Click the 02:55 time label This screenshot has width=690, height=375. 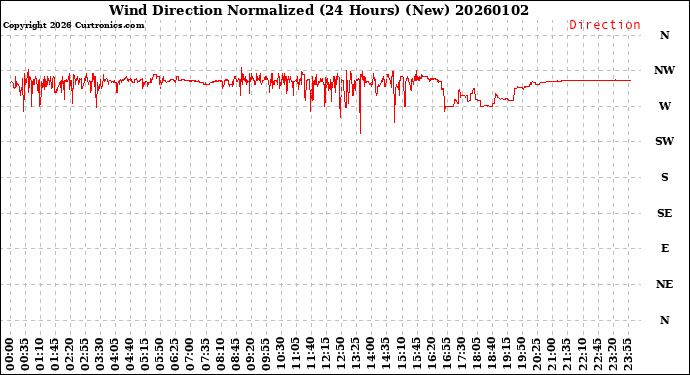[85, 354]
